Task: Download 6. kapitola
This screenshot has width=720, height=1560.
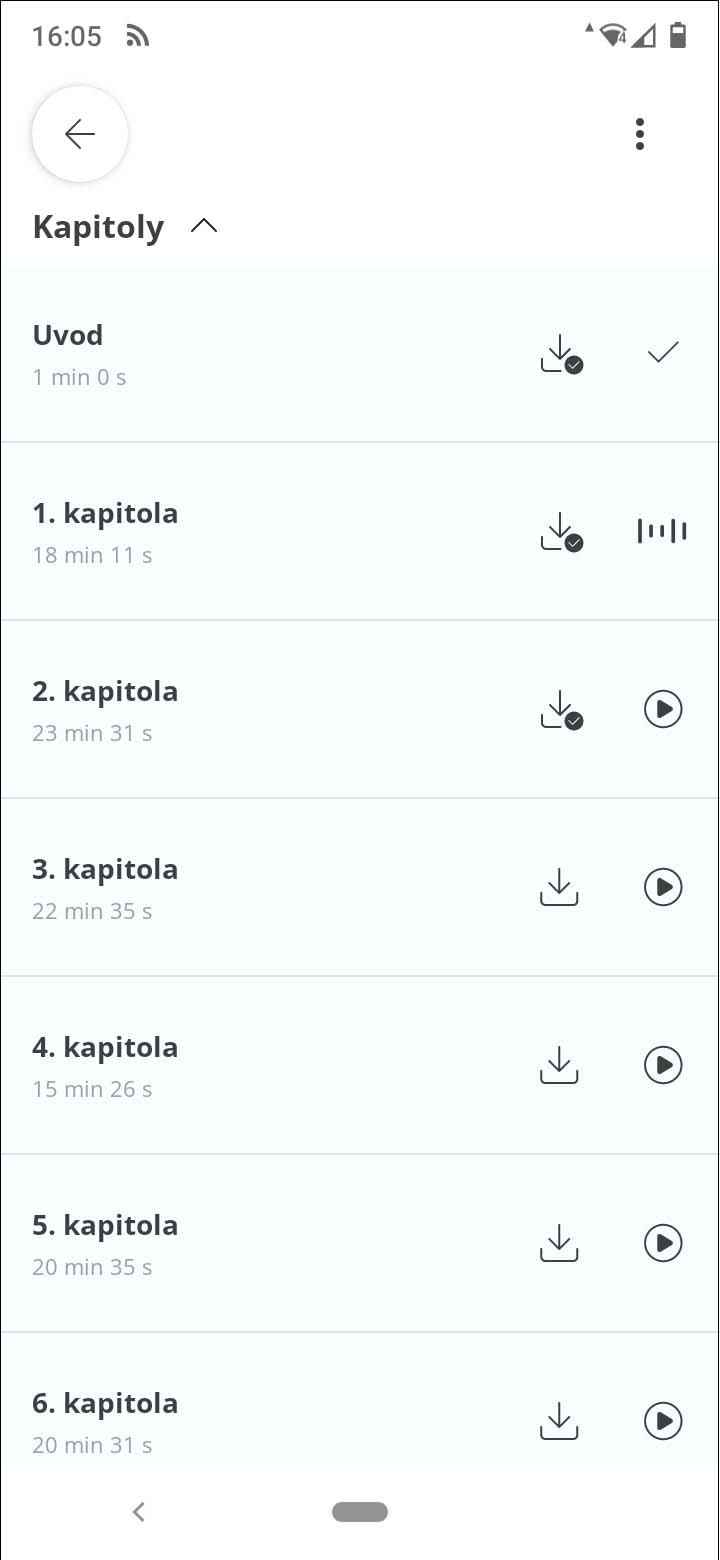Action: click(560, 1421)
